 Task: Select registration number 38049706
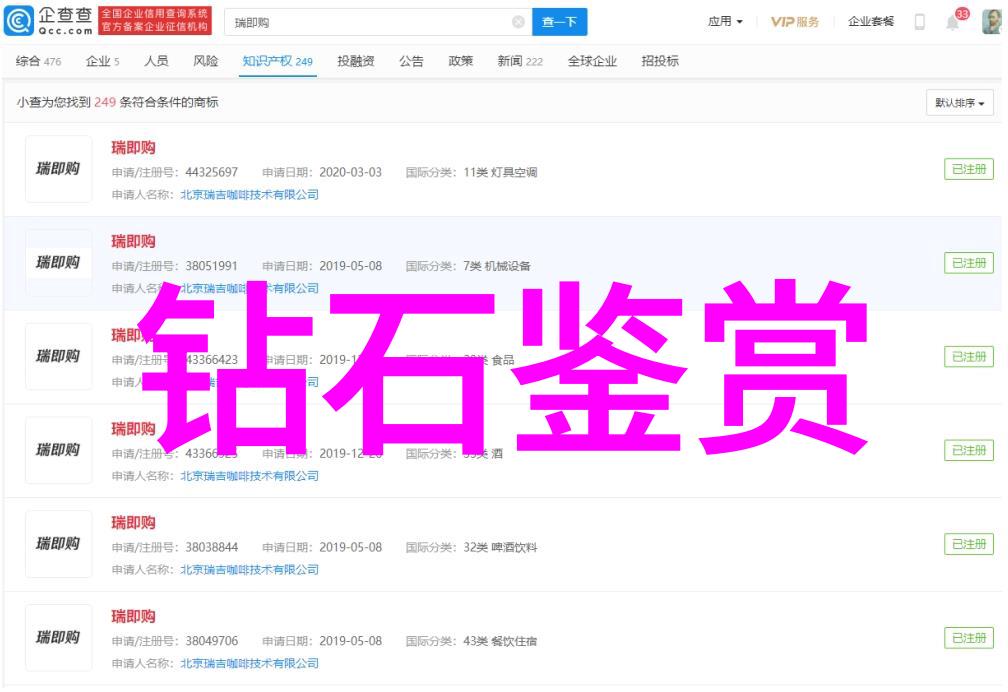tap(212, 641)
